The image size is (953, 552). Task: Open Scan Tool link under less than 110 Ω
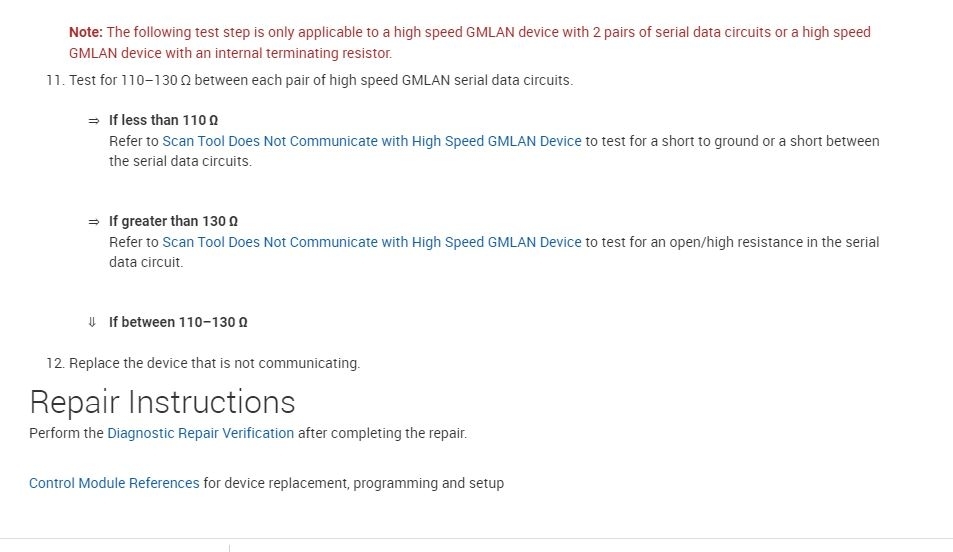[371, 141]
